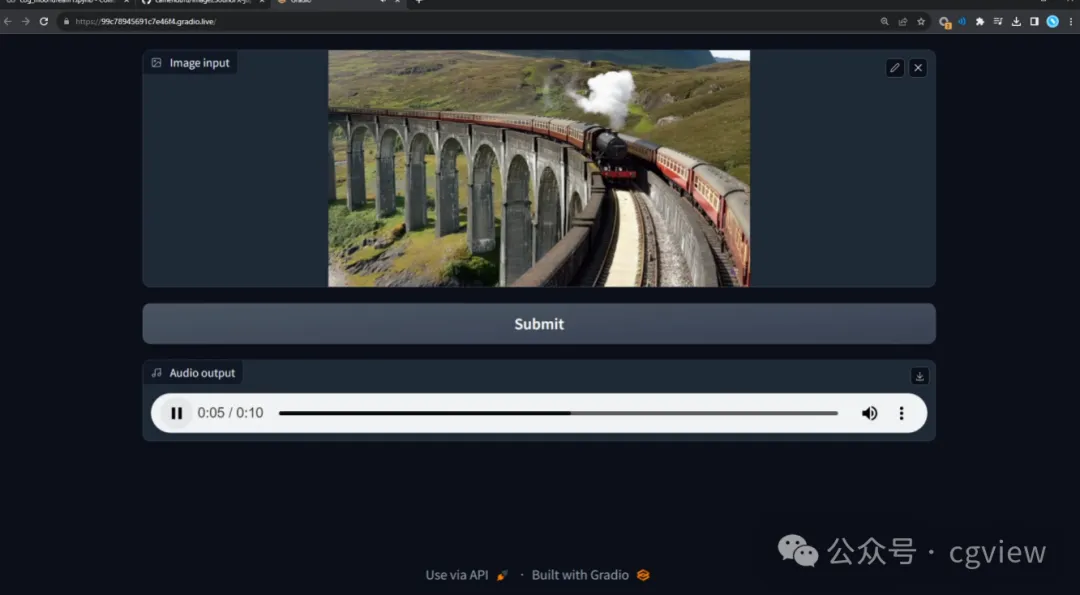Viewport: 1080px width, 595px height.
Task: Go back in browser history
Action: pyautogui.click(x=8, y=21)
